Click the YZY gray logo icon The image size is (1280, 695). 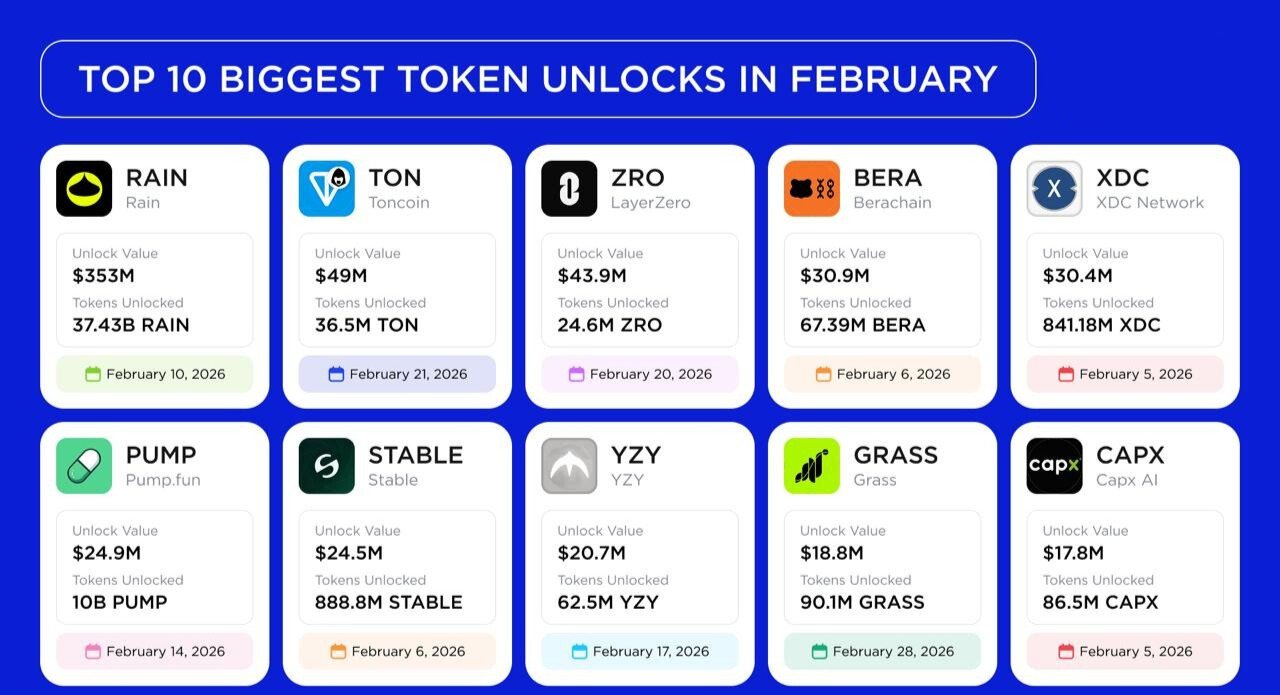click(569, 466)
